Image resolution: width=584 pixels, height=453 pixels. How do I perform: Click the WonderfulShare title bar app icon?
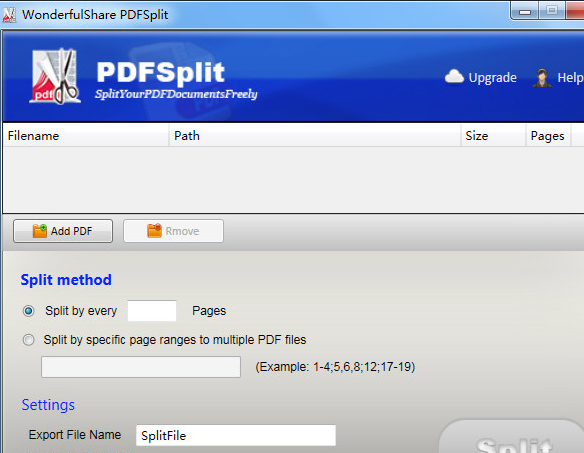[x=9, y=15]
